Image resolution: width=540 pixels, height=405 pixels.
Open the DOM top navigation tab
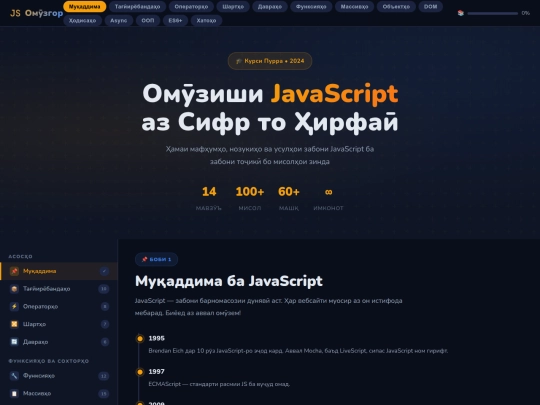[x=430, y=7]
